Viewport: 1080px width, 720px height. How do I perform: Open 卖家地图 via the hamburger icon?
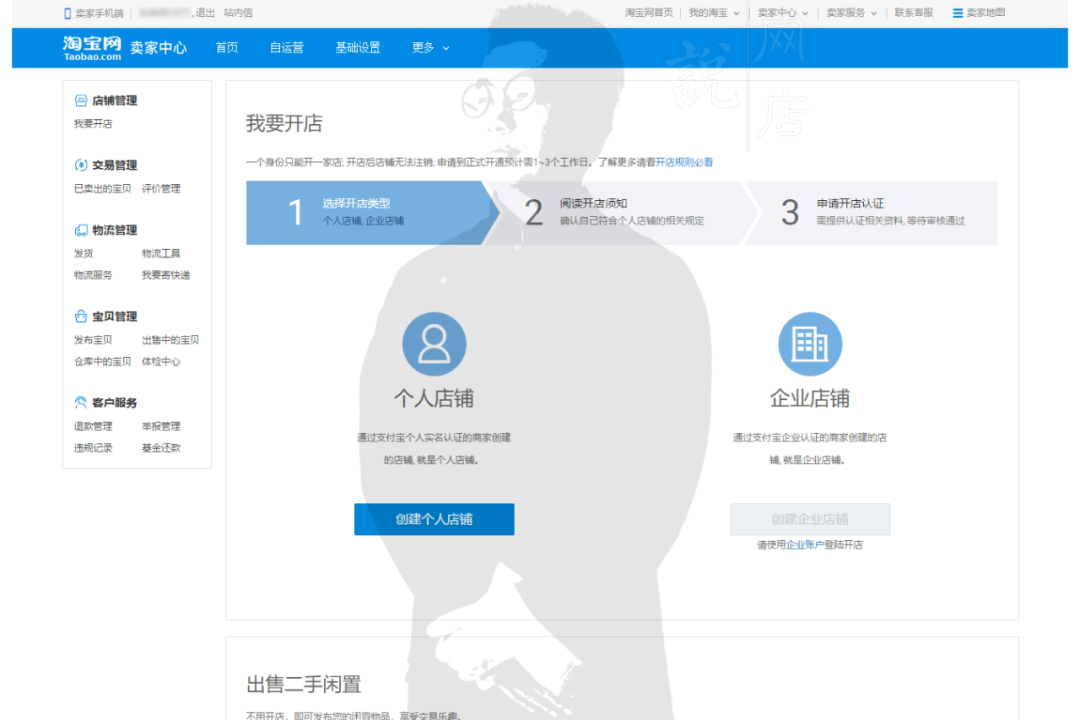(957, 13)
